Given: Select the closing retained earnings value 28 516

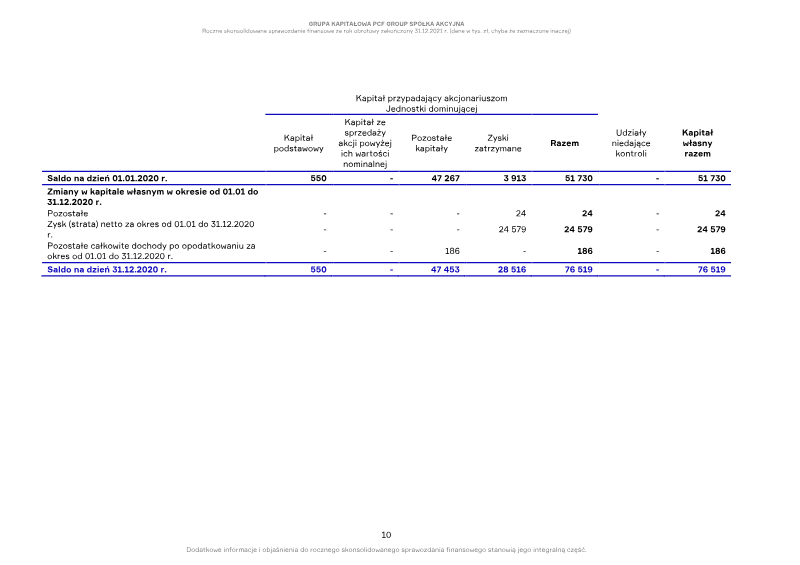Looking at the screenshot, I should pos(511,270).
